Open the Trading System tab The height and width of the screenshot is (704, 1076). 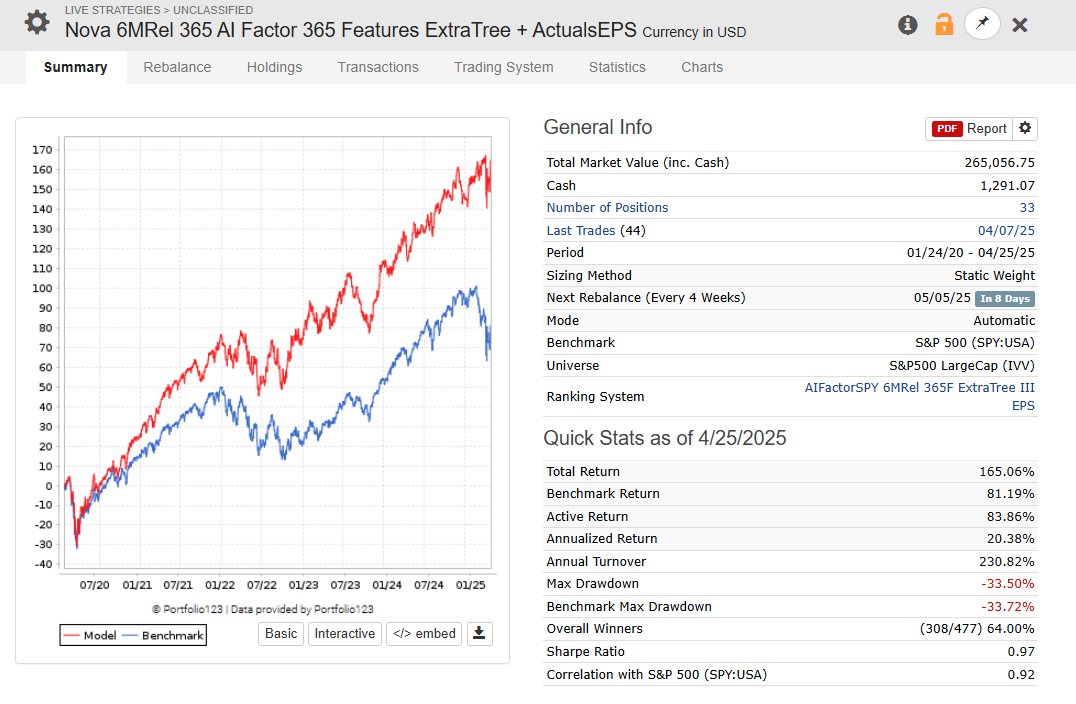[504, 67]
